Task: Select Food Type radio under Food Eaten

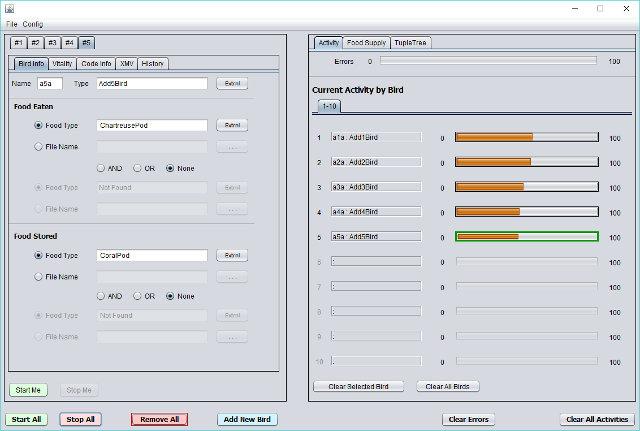Action: point(38,125)
